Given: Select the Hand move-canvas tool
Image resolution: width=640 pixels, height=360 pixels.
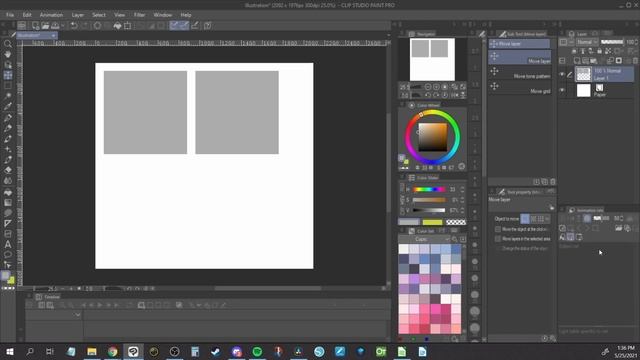Looking at the screenshot, I should coord(7,54).
